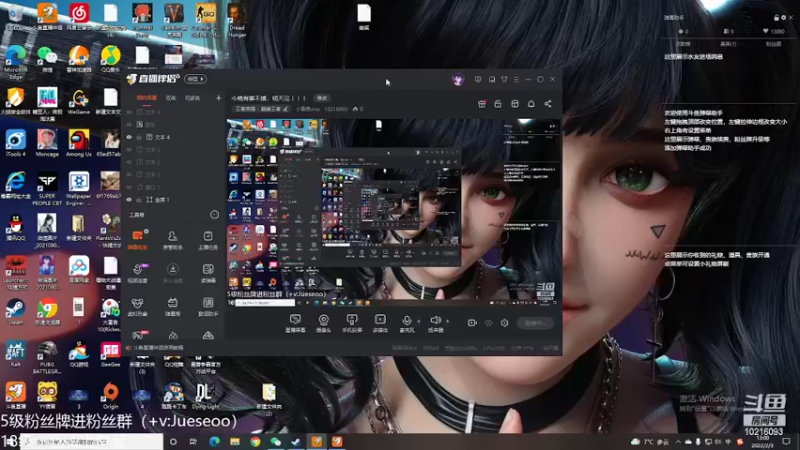
Task: Open the 房管助手 moderator tool
Action: tap(172, 239)
